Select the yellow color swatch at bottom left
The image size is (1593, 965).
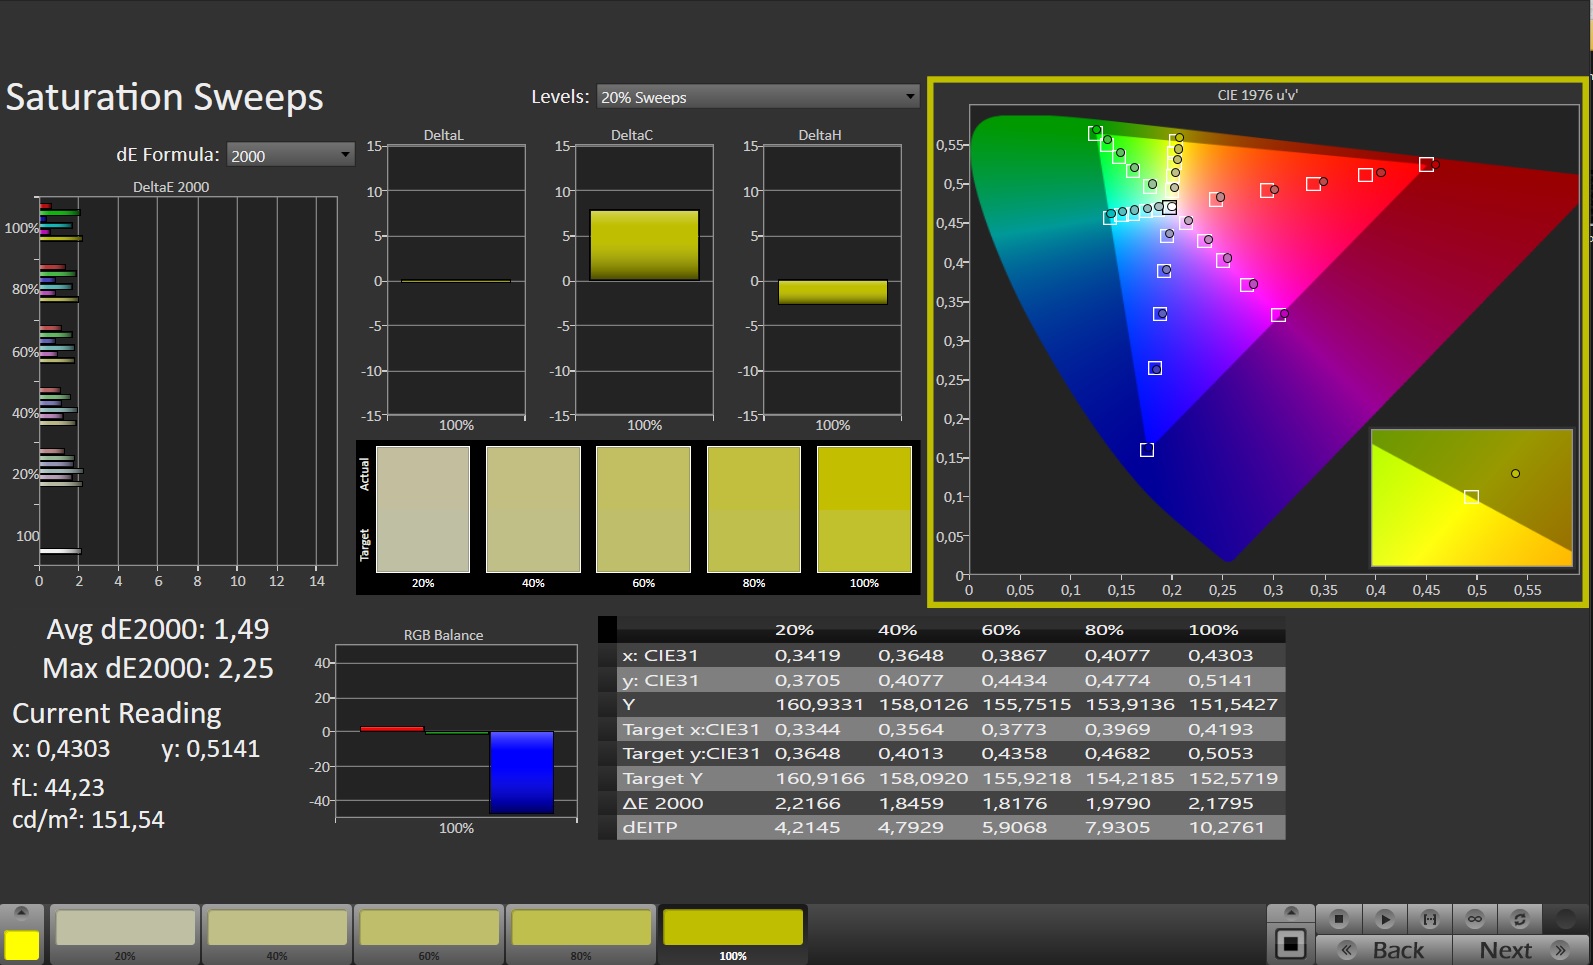click(21, 945)
